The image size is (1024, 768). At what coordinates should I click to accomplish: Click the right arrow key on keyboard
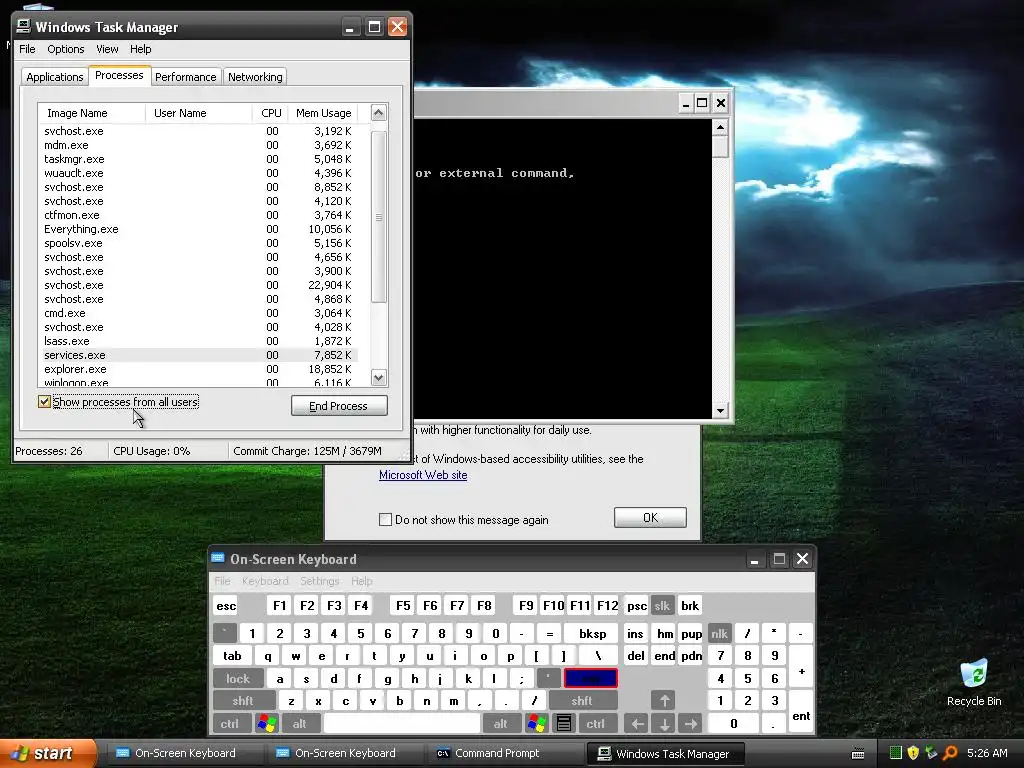691,724
